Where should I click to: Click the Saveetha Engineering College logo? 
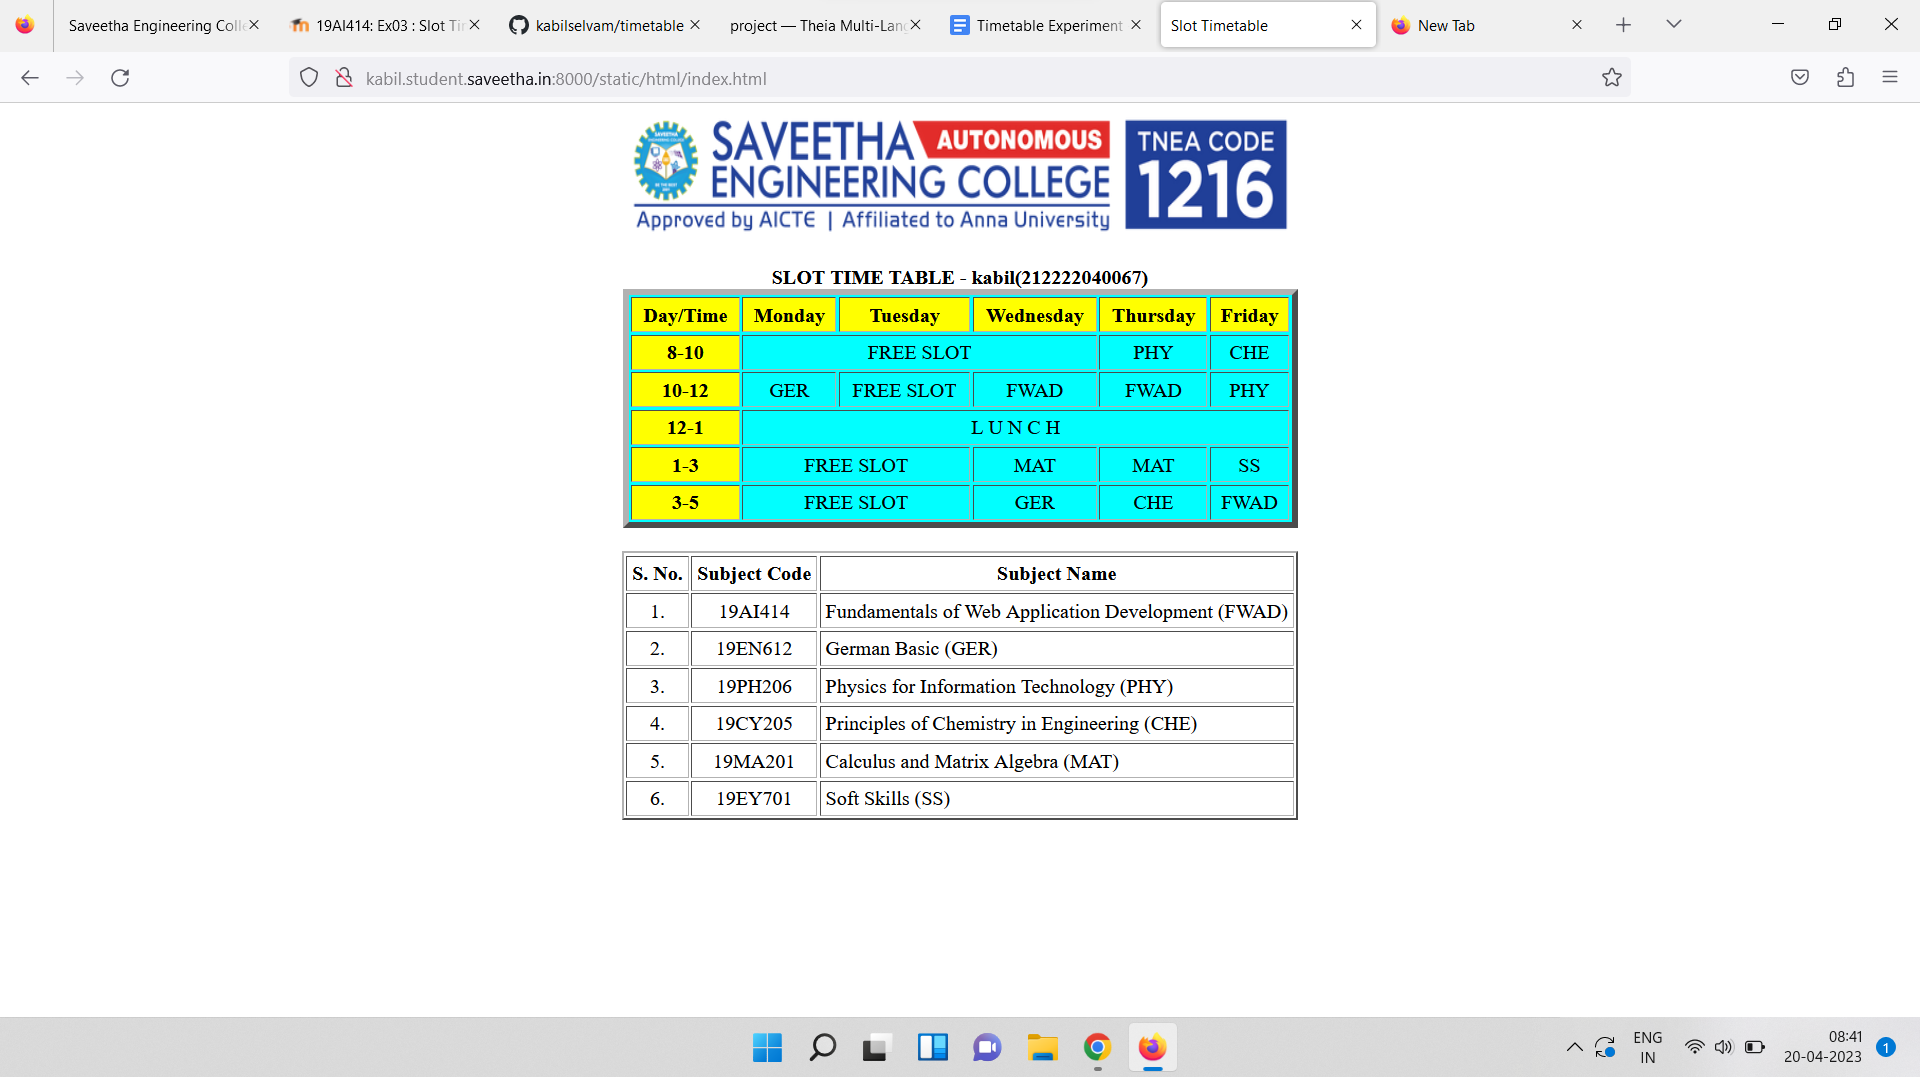click(960, 175)
